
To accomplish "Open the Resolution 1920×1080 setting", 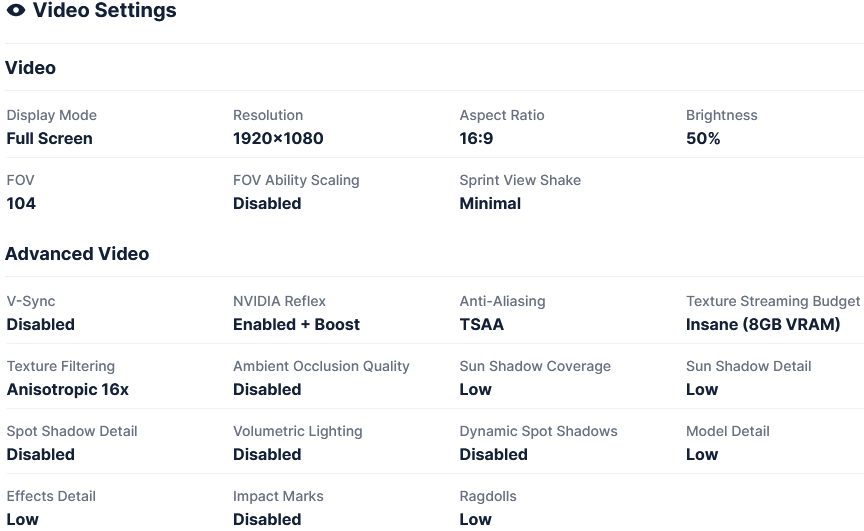I will point(278,138).
